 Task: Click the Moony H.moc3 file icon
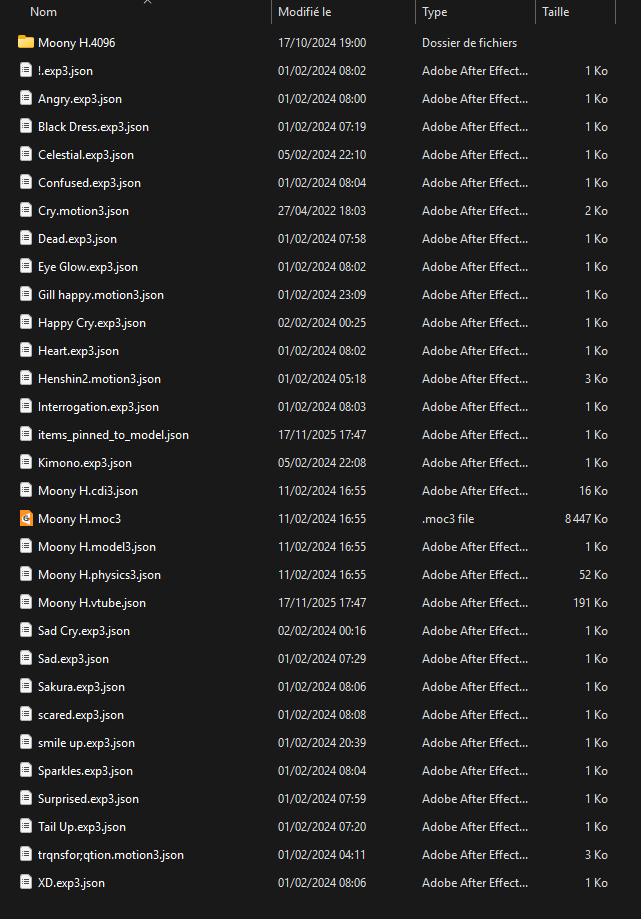click(26, 519)
